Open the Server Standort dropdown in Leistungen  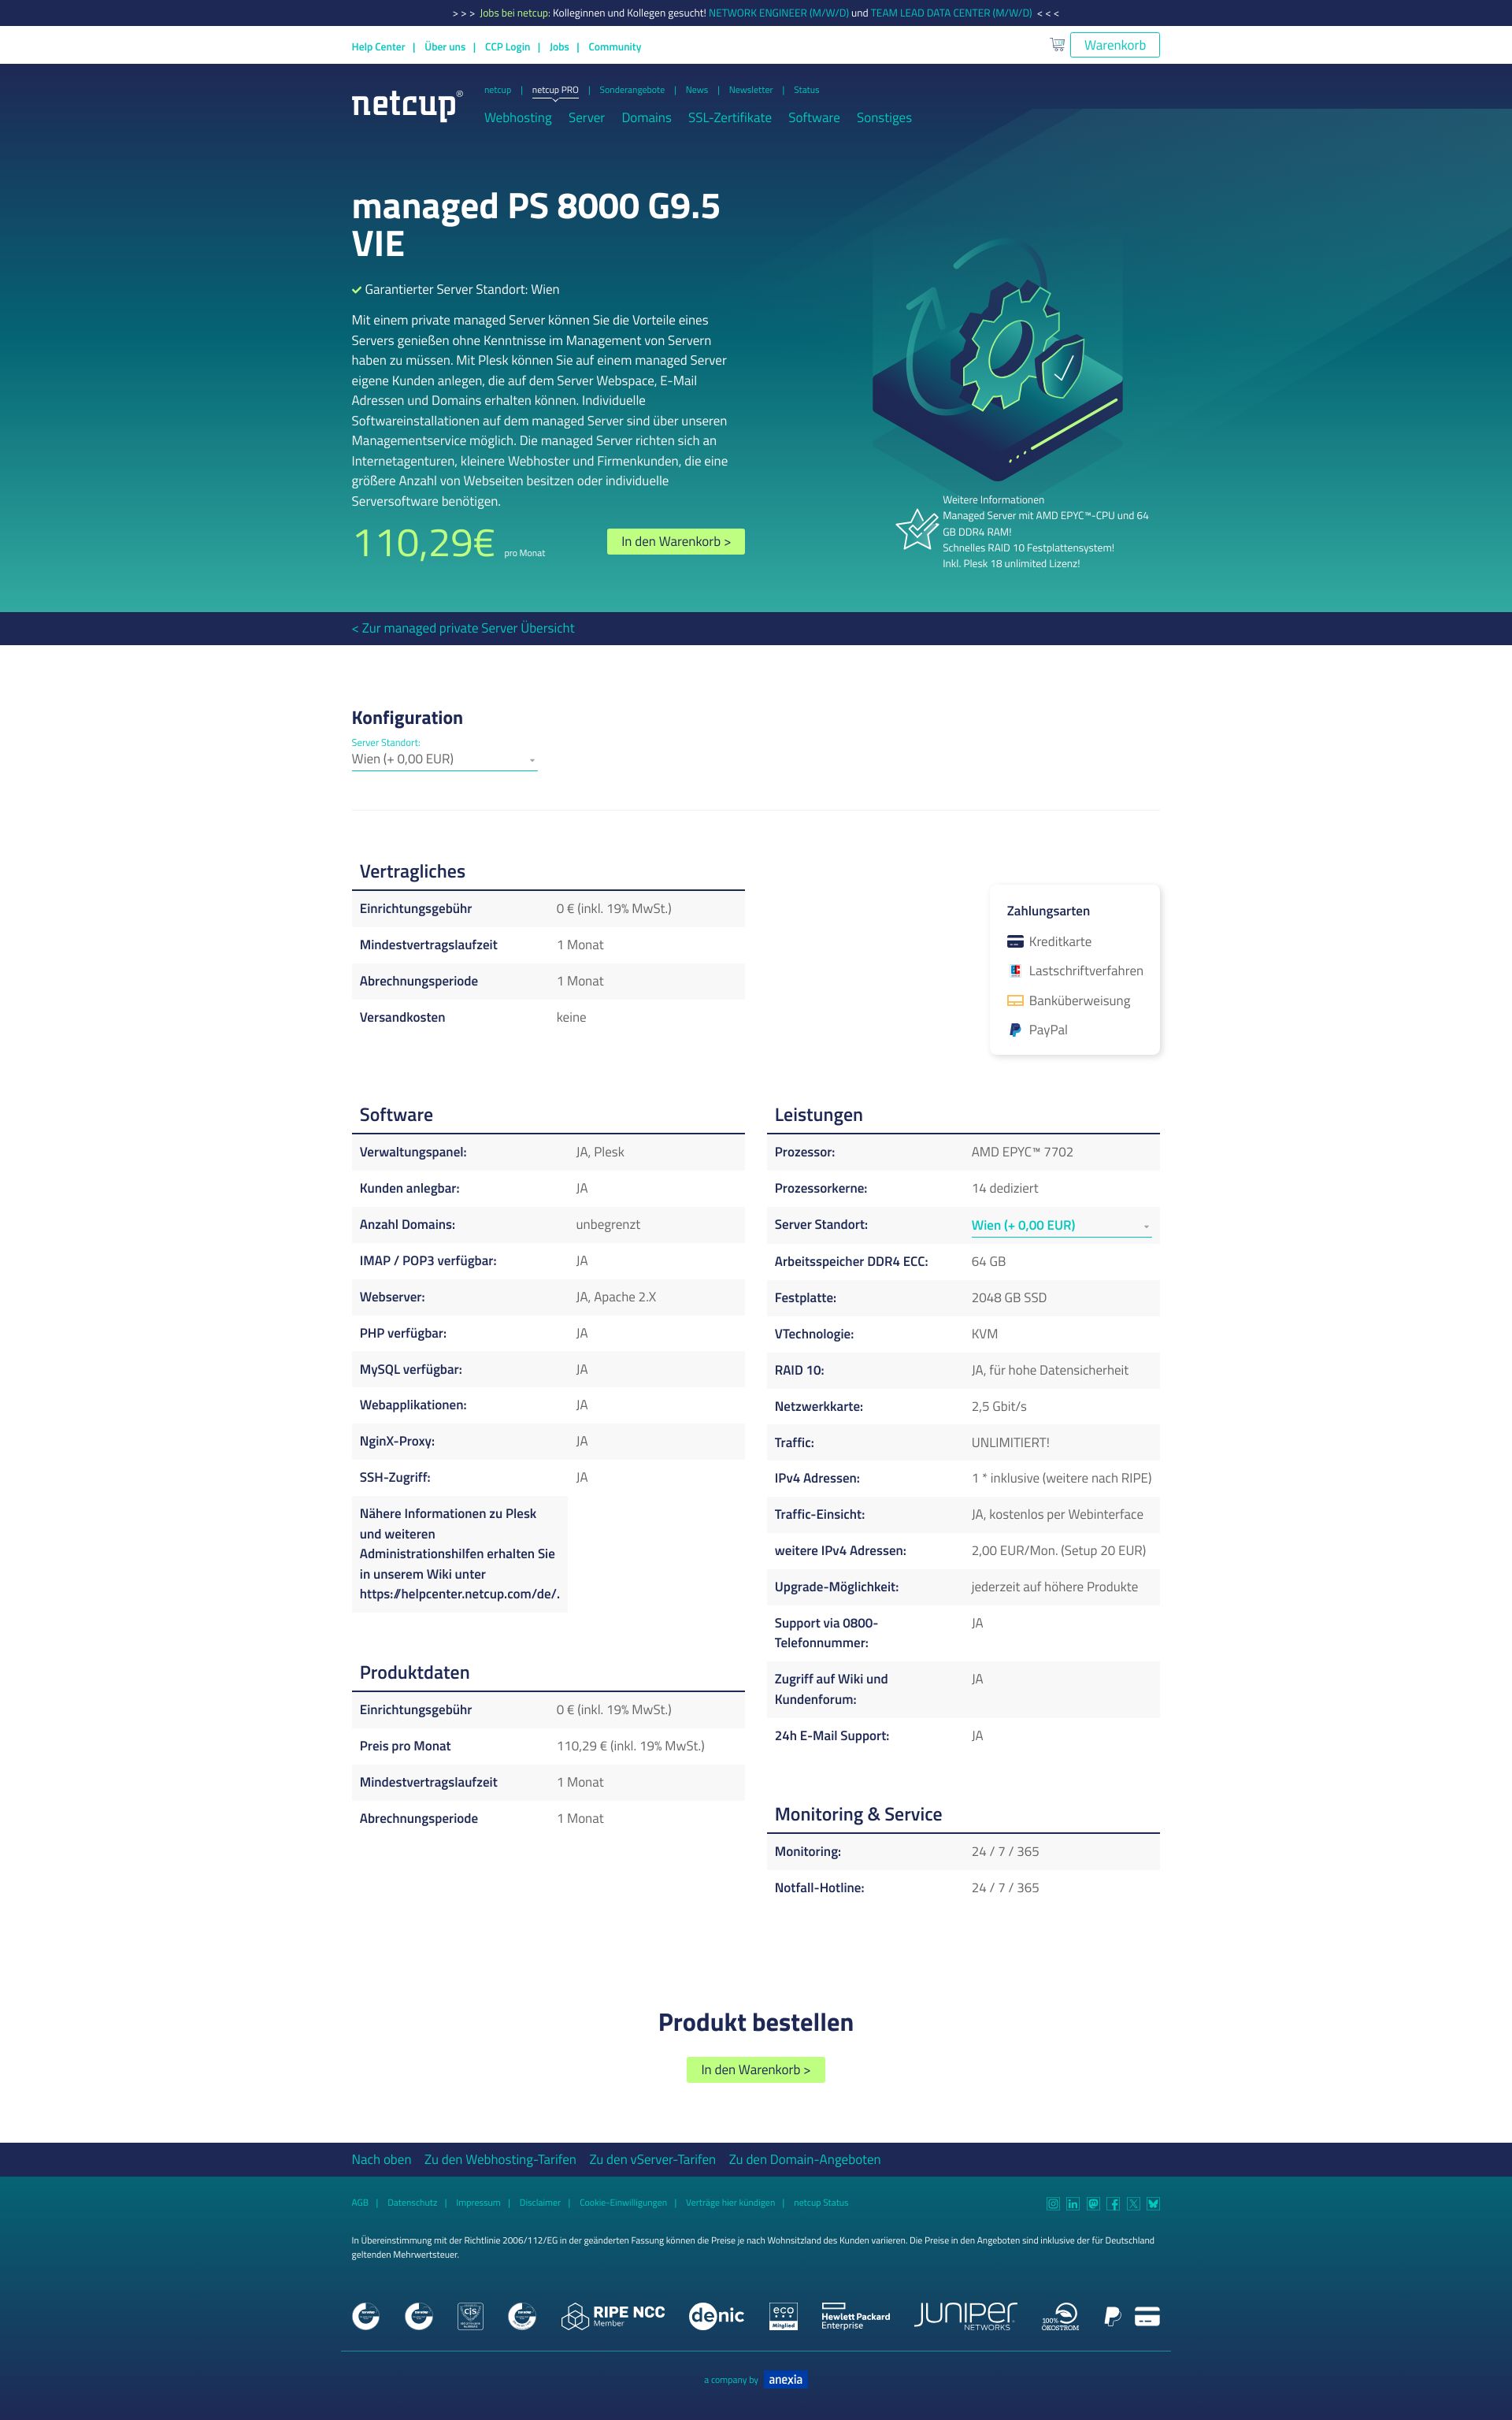coord(1061,1226)
